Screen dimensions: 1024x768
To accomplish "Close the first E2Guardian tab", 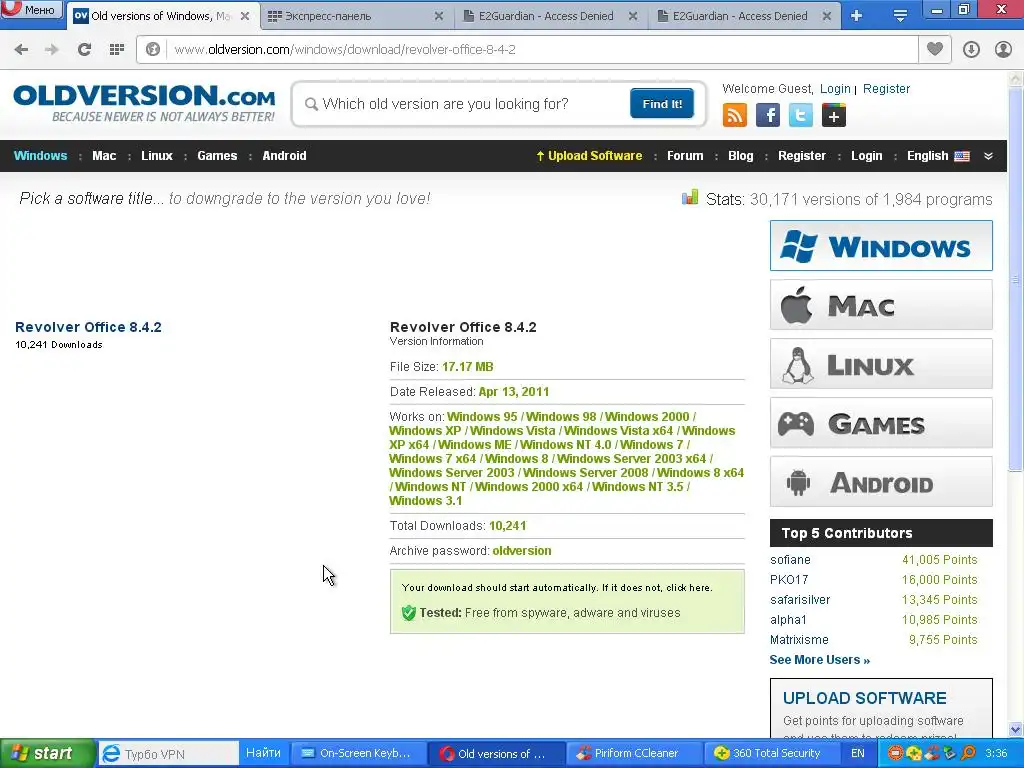I will (633, 16).
